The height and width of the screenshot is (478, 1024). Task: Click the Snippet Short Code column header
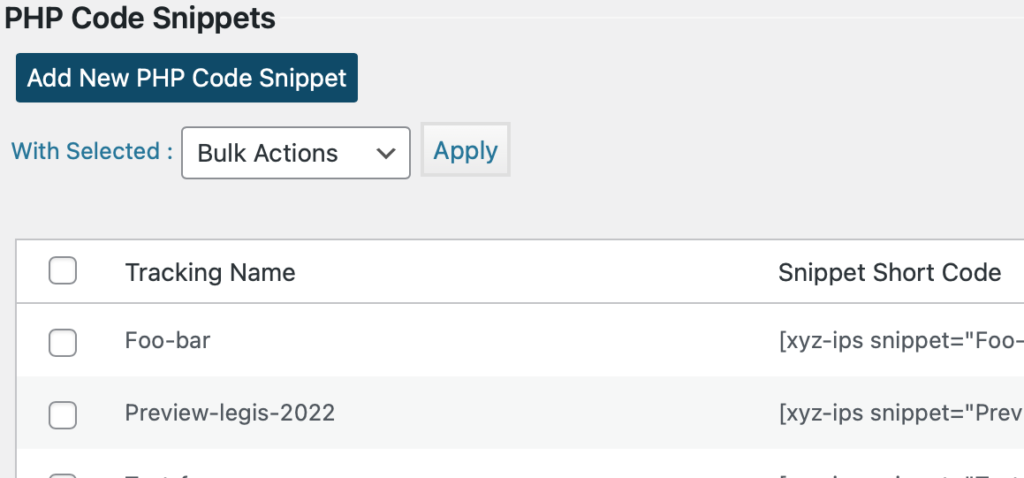[889, 272]
